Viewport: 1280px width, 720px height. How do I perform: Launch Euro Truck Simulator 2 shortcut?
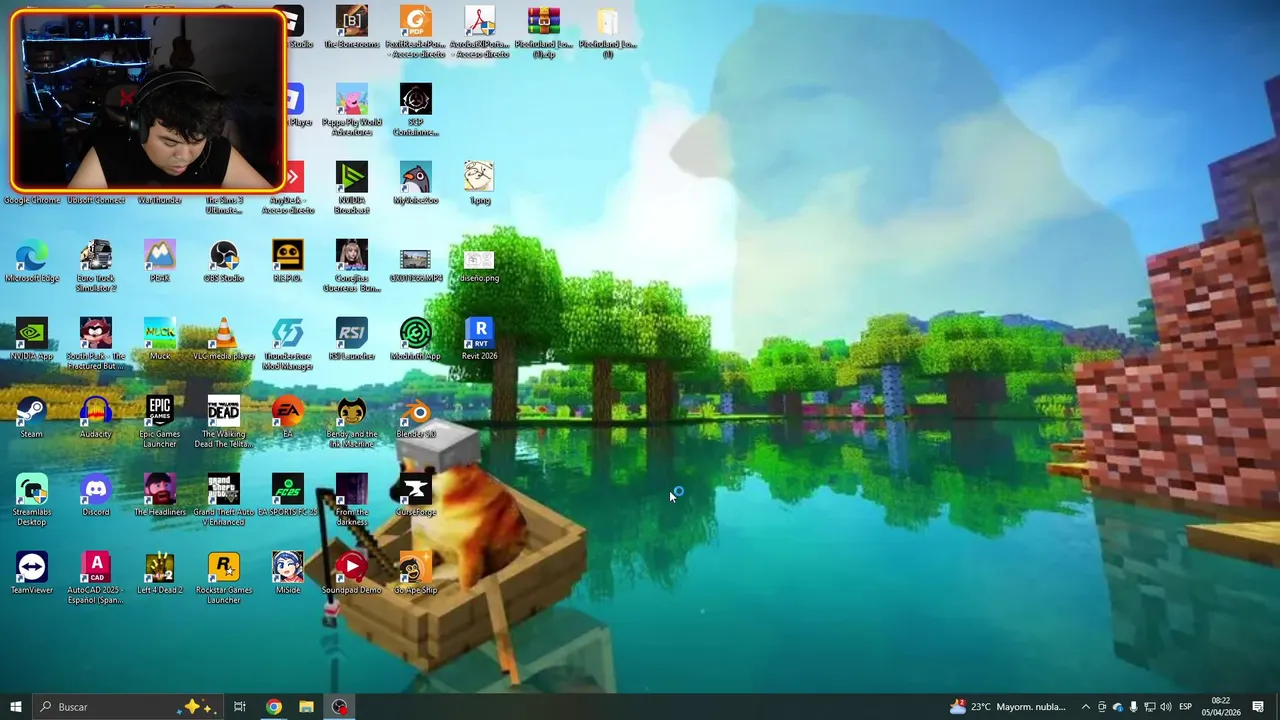[x=96, y=265]
